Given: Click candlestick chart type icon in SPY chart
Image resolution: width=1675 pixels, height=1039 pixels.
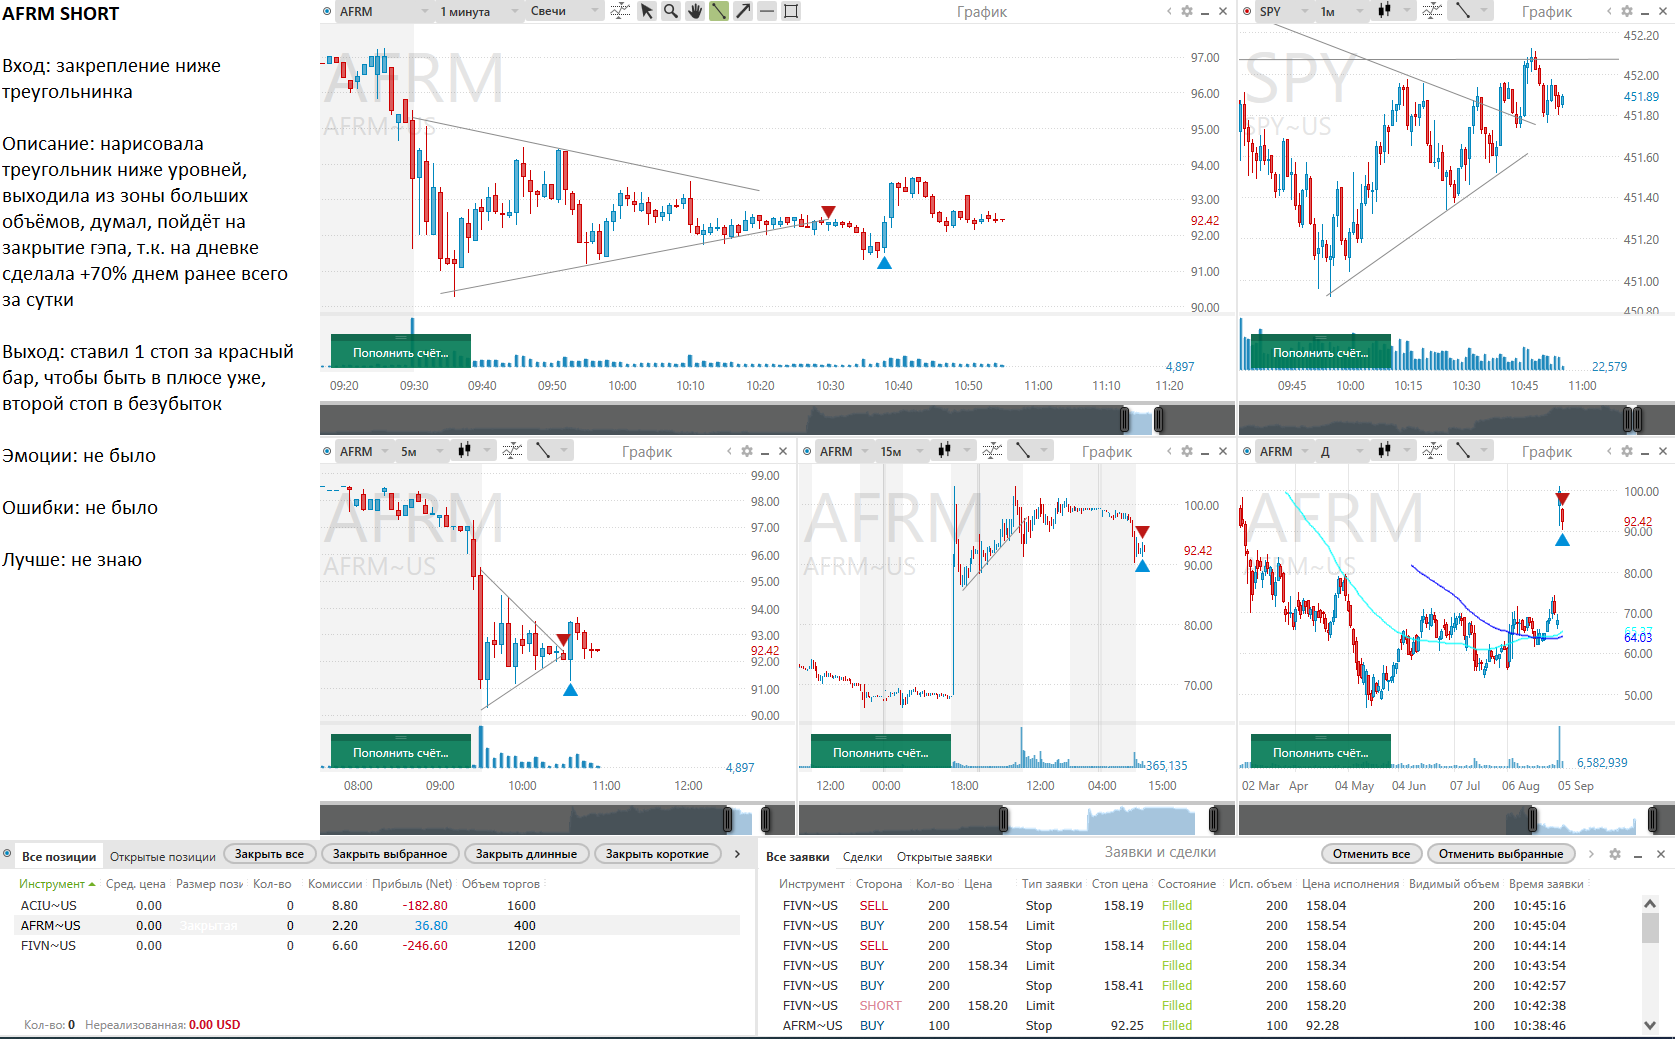Looking at the screenshot, I should 1385,11.
